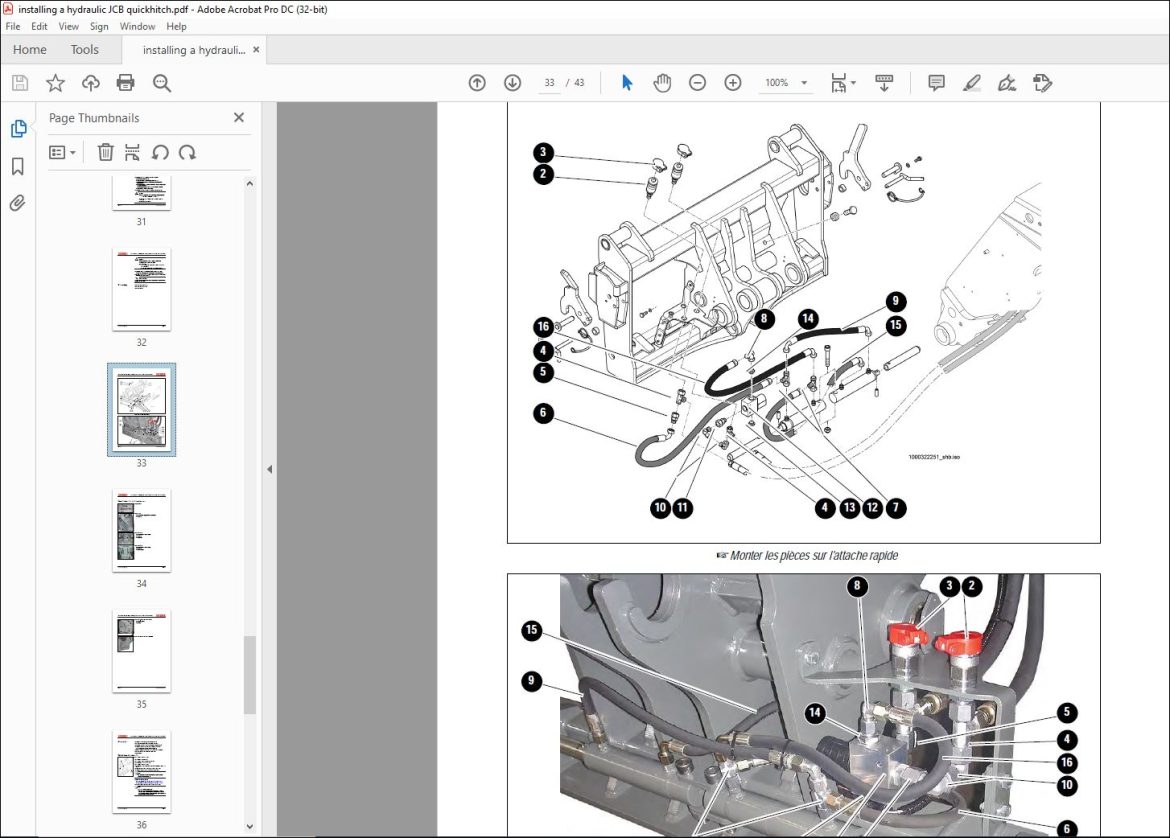This screenshot has width=1170, height=838.
Task: Delete selected pages with the trash icon
Action: tap(105, 153)
